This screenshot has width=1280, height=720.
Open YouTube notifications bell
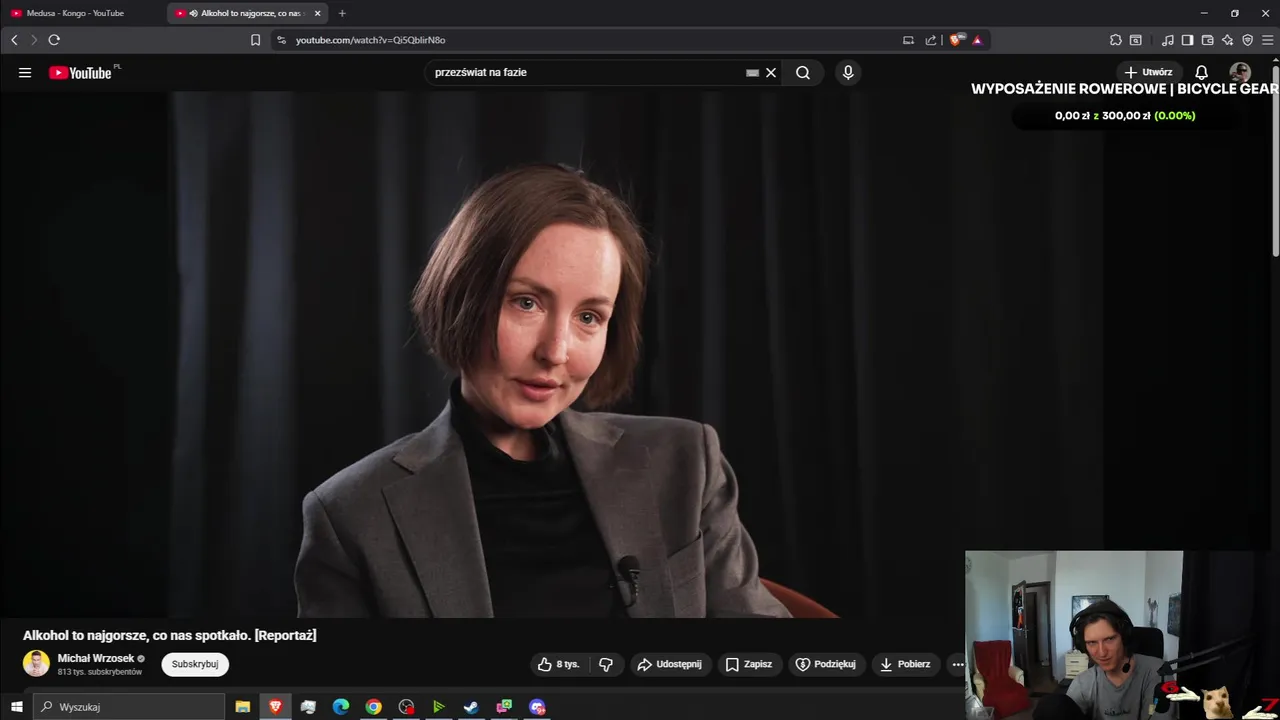click(x=1202, y=72)
